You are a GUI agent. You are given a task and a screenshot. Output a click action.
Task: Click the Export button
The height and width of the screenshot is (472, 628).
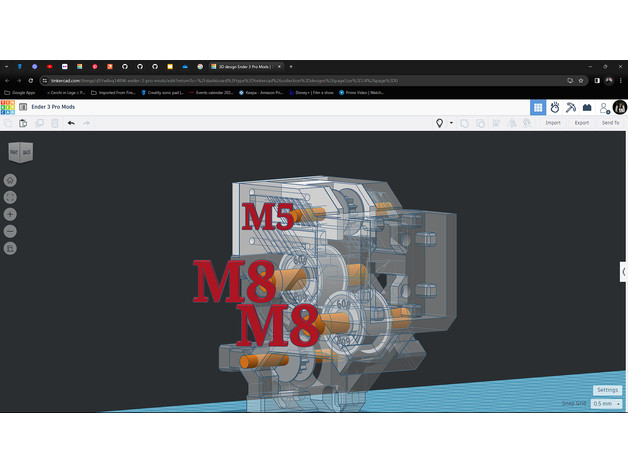pyautogui.click(x=581, y=123)
